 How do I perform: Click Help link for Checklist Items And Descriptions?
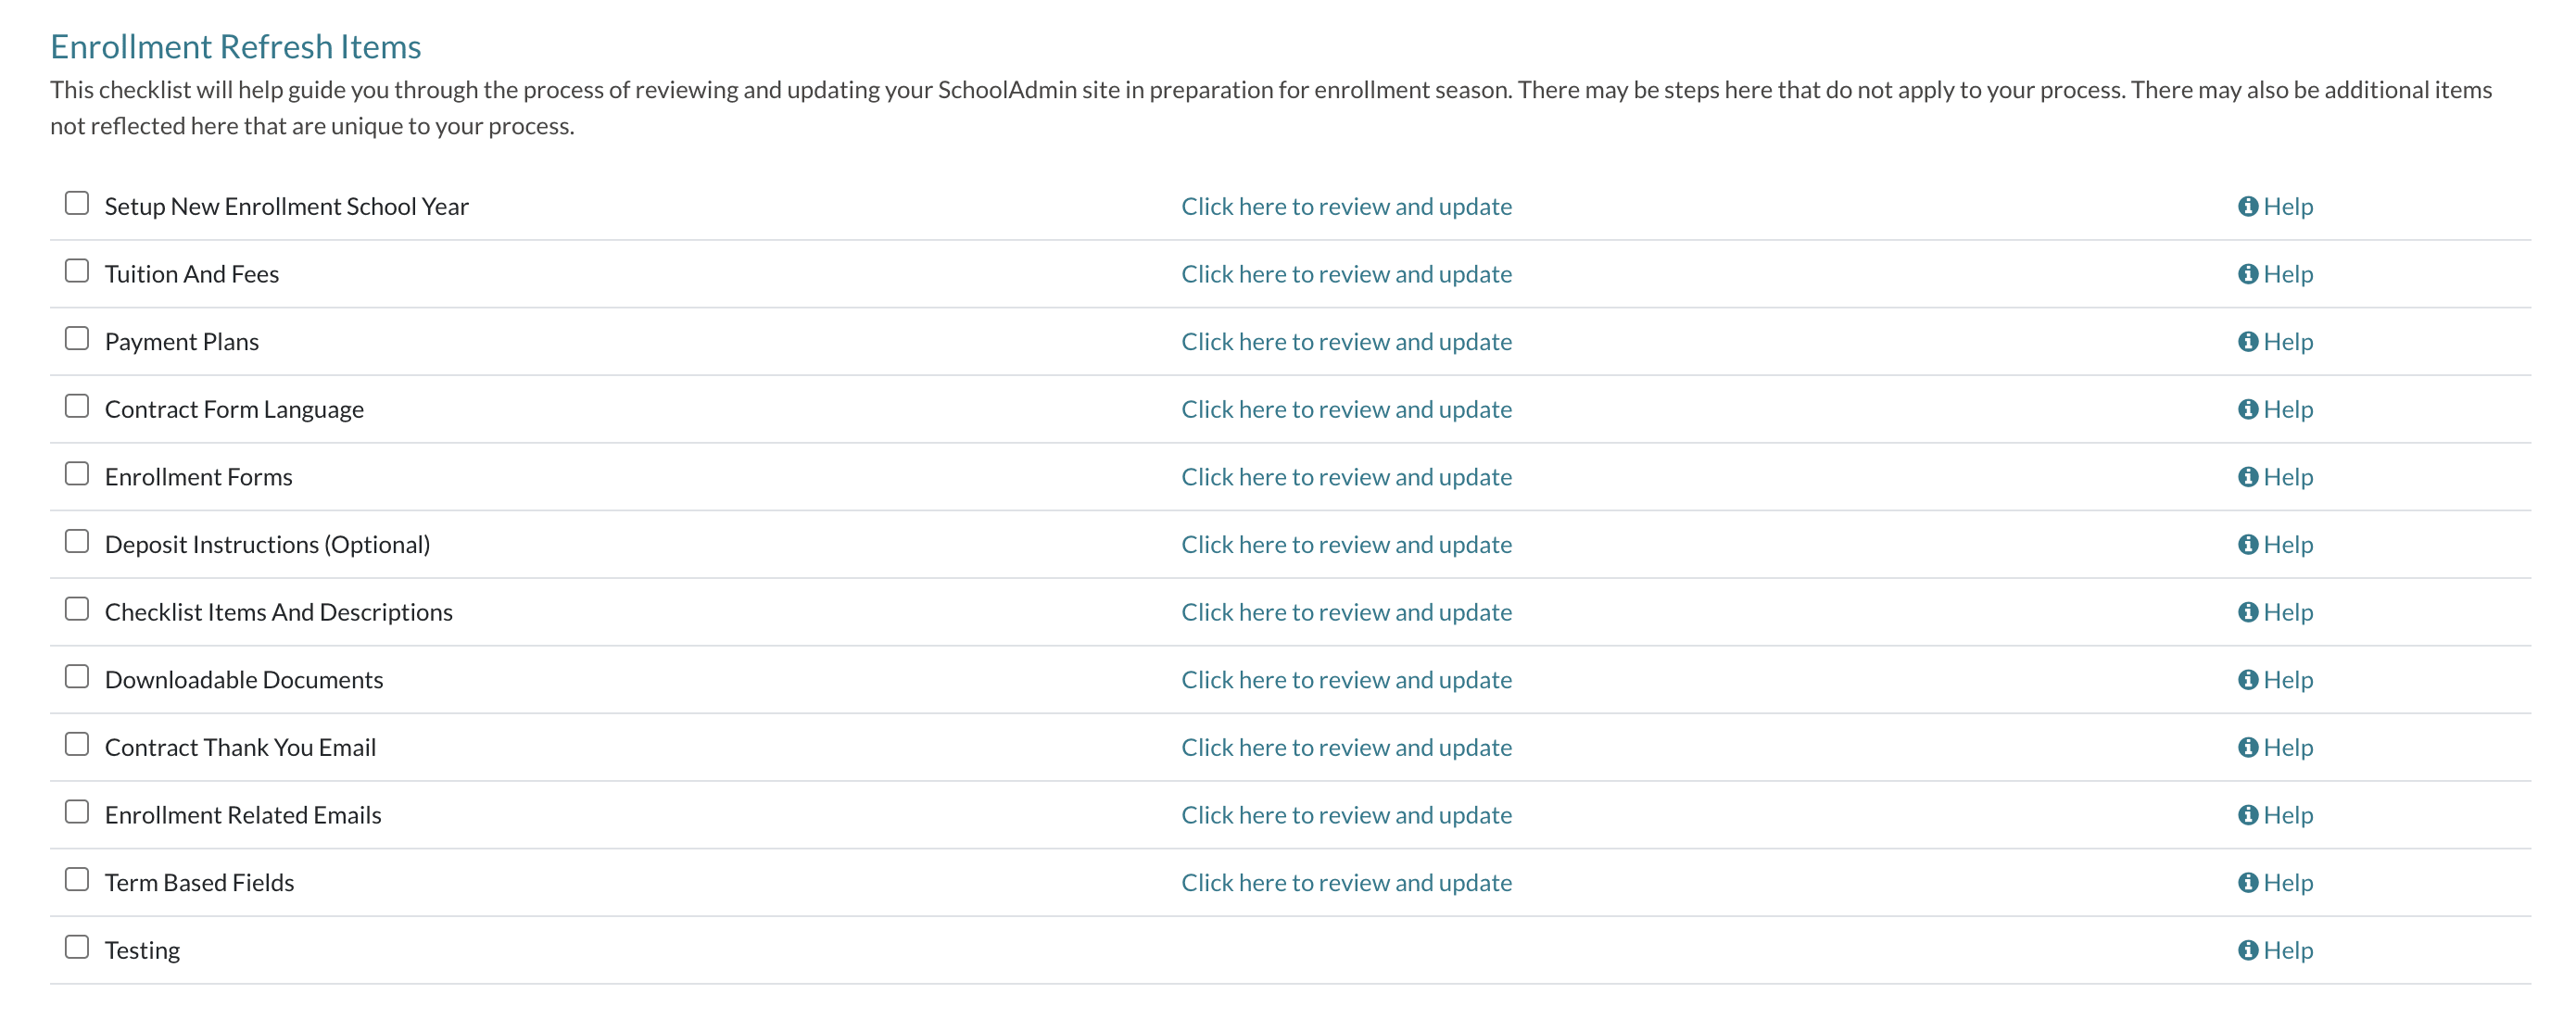tap(2287, 612)
